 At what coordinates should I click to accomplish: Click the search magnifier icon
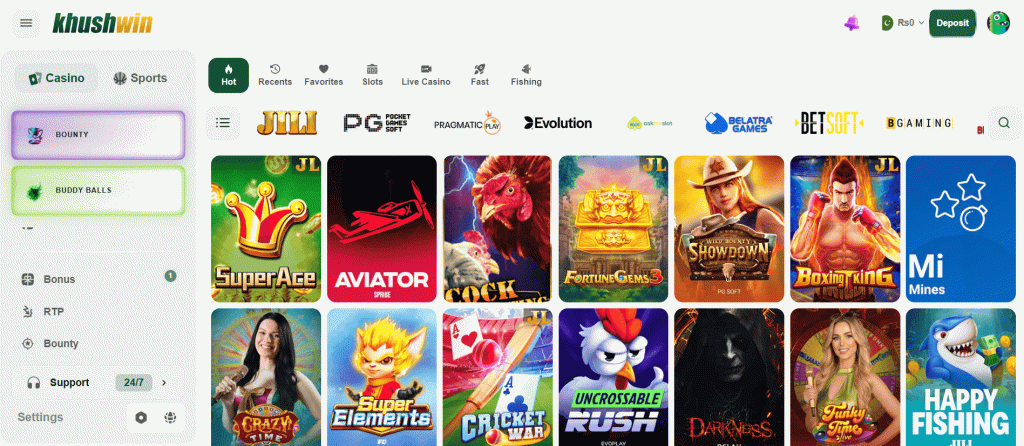(1004, 123)
